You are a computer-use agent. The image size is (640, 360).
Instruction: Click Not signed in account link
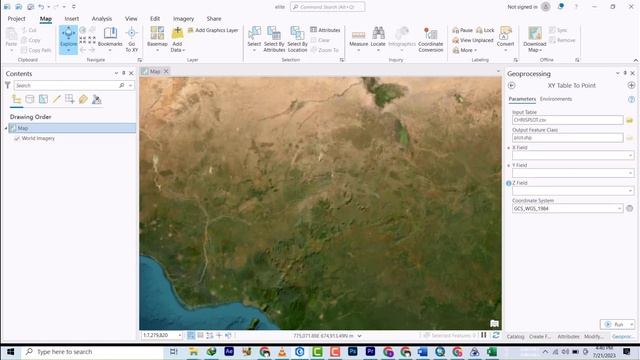(x=522, y=7)
